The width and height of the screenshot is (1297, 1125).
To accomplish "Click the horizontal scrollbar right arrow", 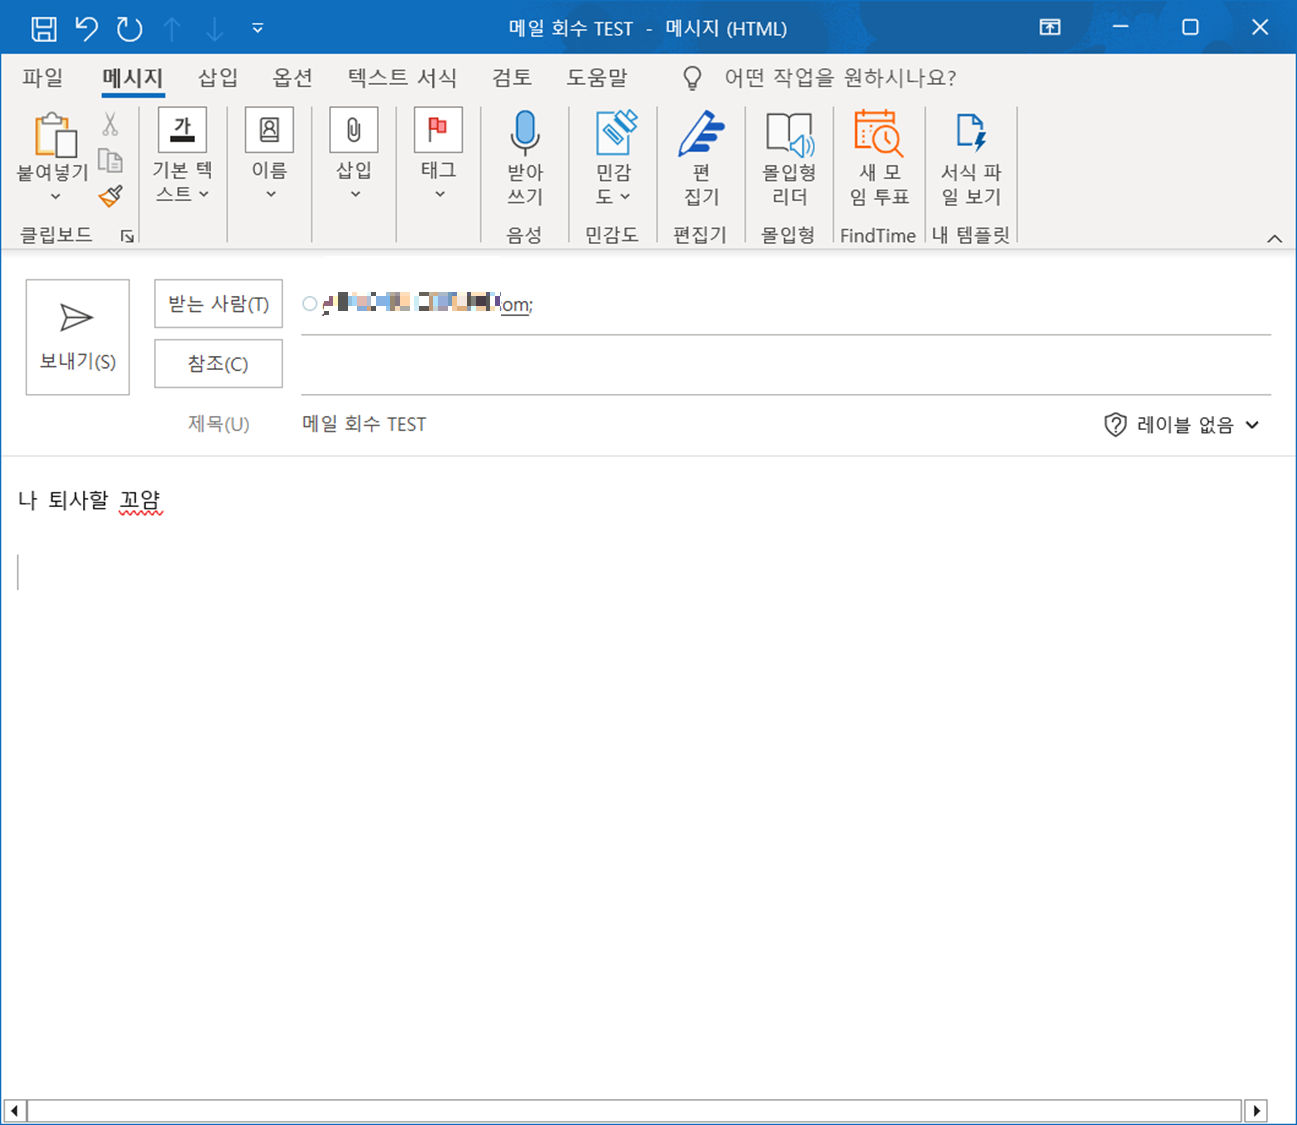I will click(x=1256, y=1111).
